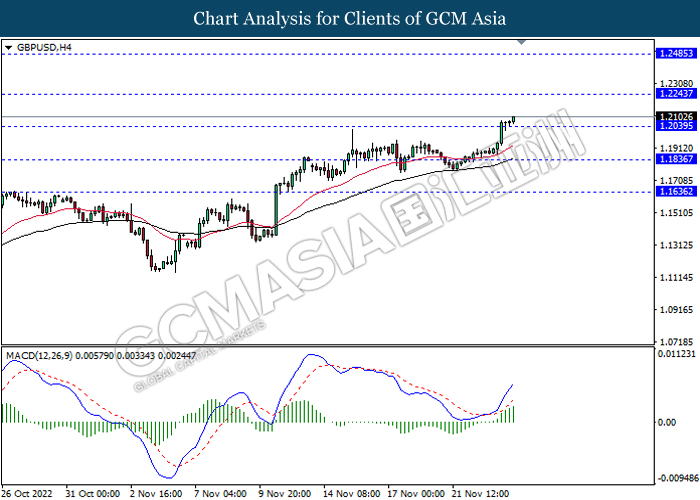Viewport: 700px width, 500px height.
Task: Click the 26 Oct 2022 date label
Action: 27,493
